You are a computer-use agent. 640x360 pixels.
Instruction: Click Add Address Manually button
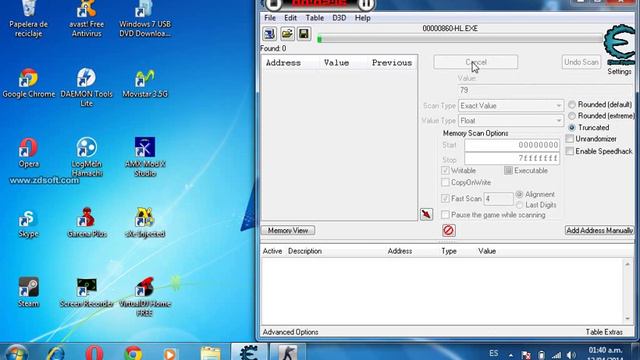(x=599, y=231)
